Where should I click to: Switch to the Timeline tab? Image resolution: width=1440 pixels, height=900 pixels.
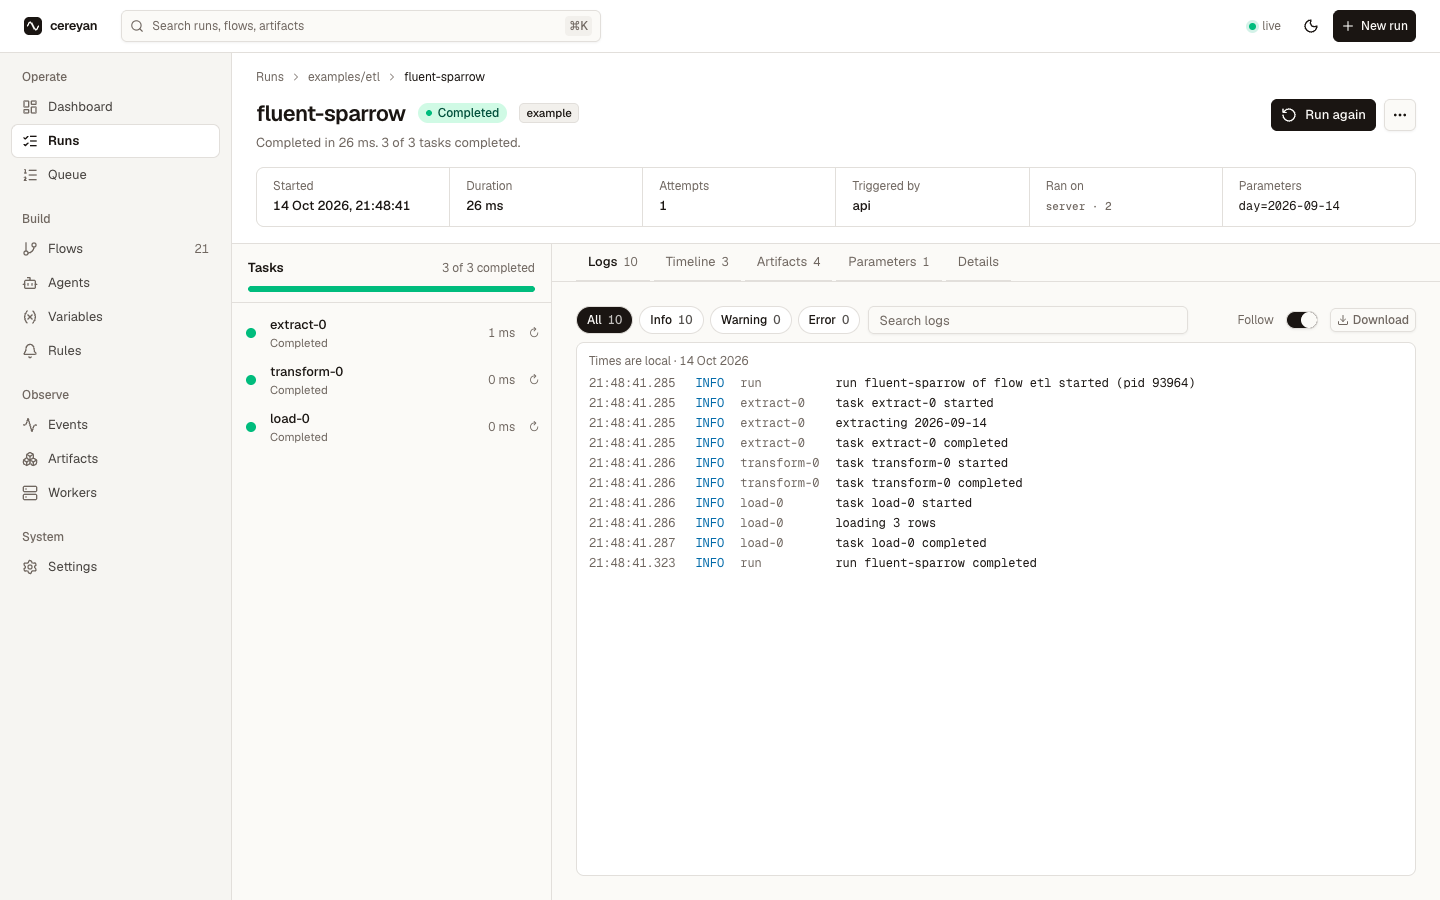[x=697, y=262]
